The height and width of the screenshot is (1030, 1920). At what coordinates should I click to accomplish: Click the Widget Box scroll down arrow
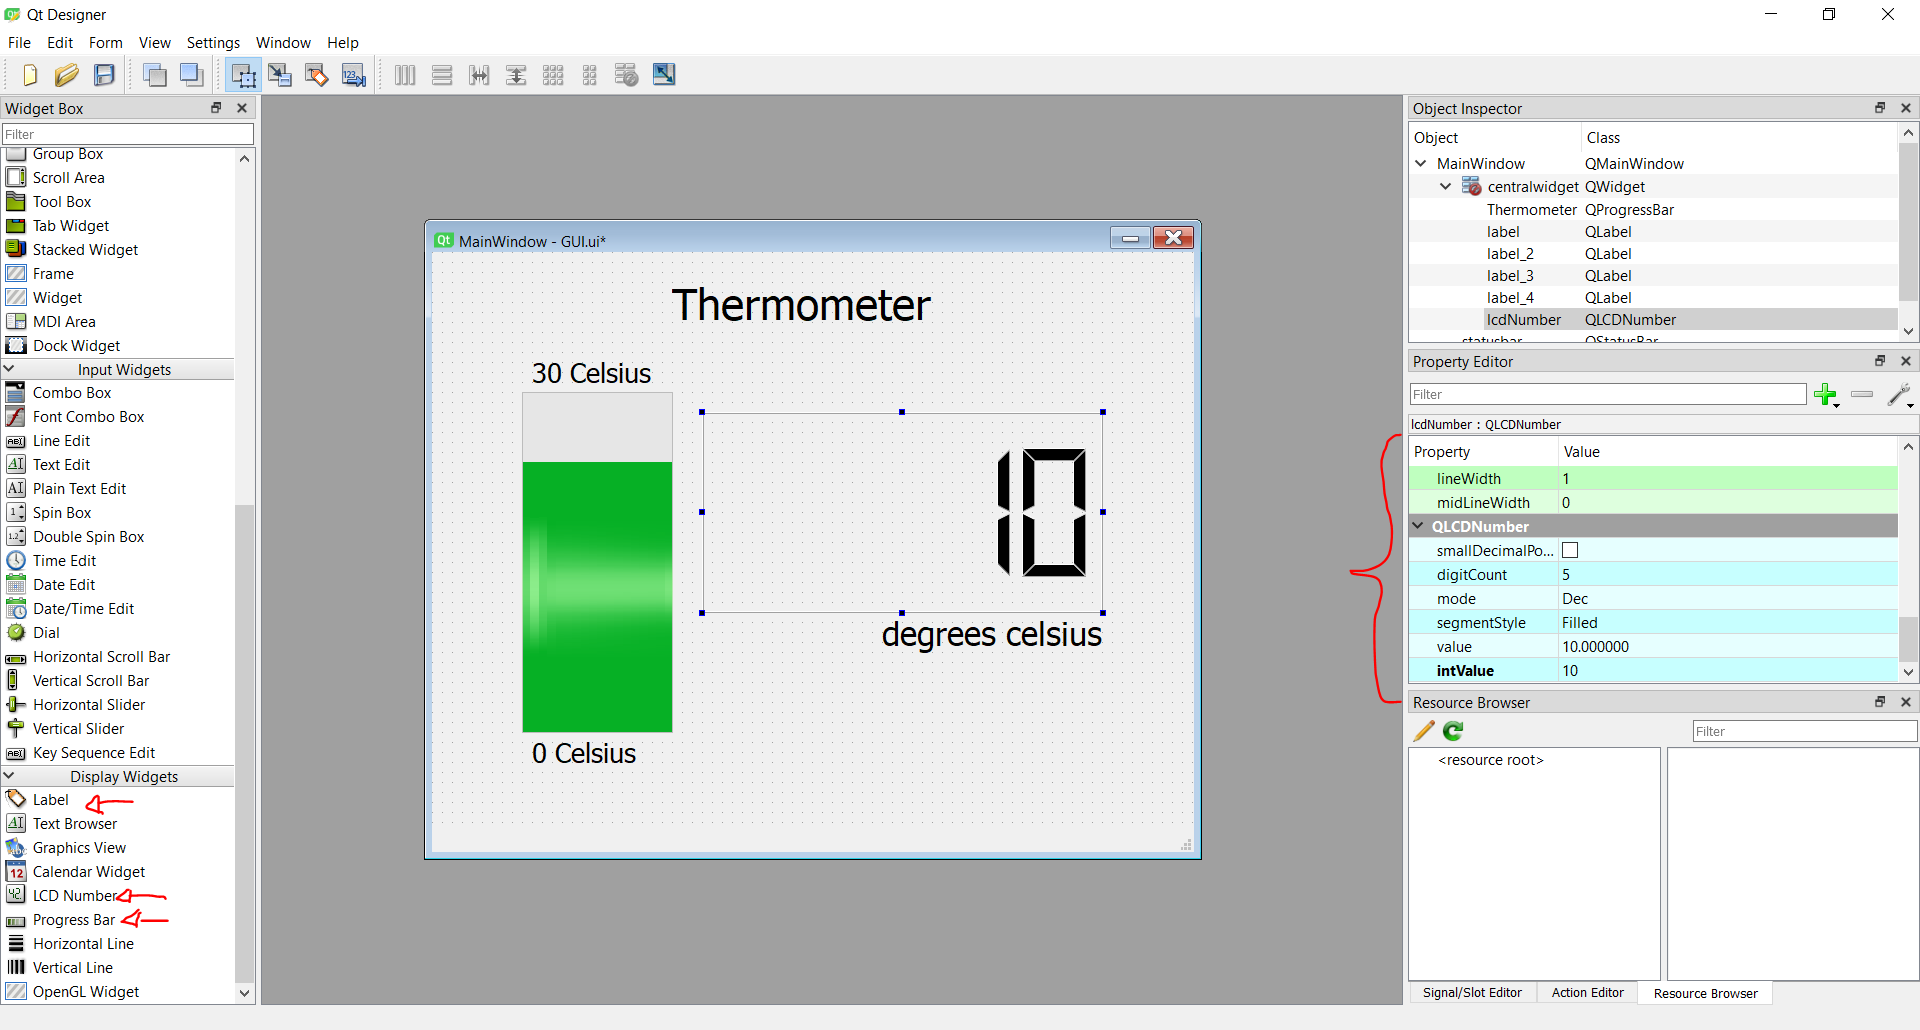(x=244, y=993)
